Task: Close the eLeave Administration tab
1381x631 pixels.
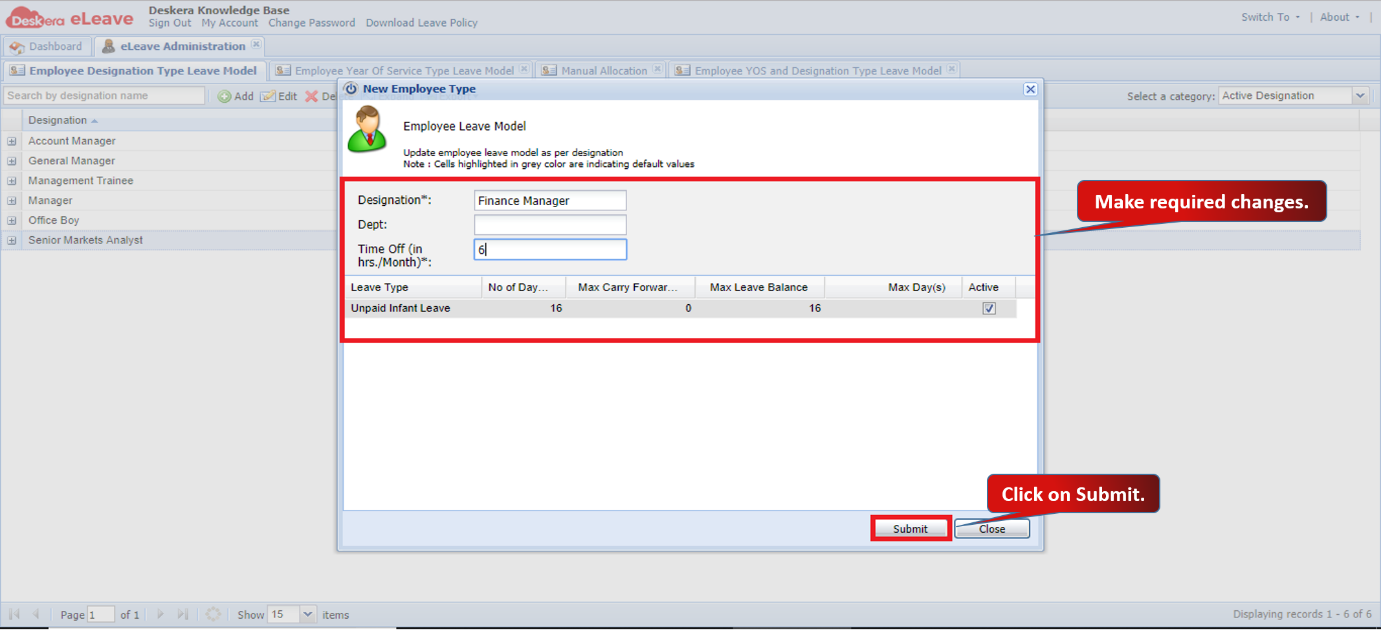Action: (x=256, y=44)
